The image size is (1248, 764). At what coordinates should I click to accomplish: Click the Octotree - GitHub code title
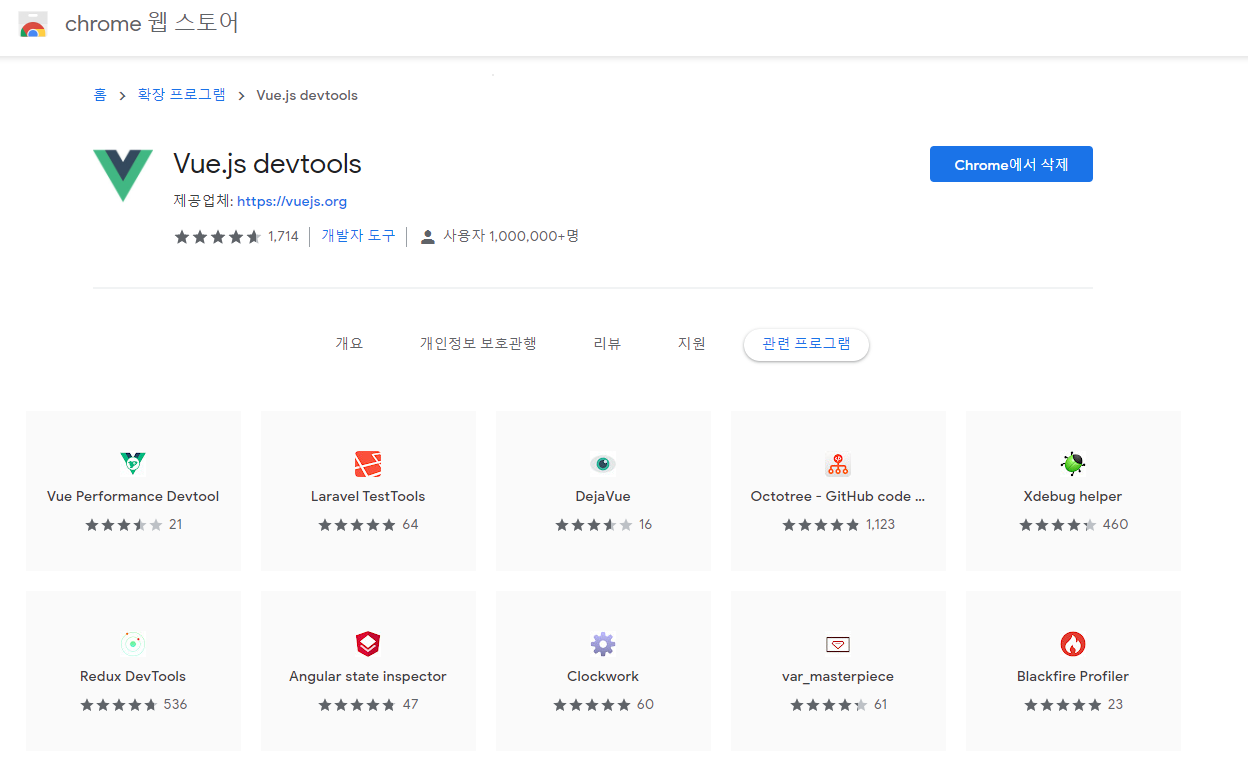point(838,496)
